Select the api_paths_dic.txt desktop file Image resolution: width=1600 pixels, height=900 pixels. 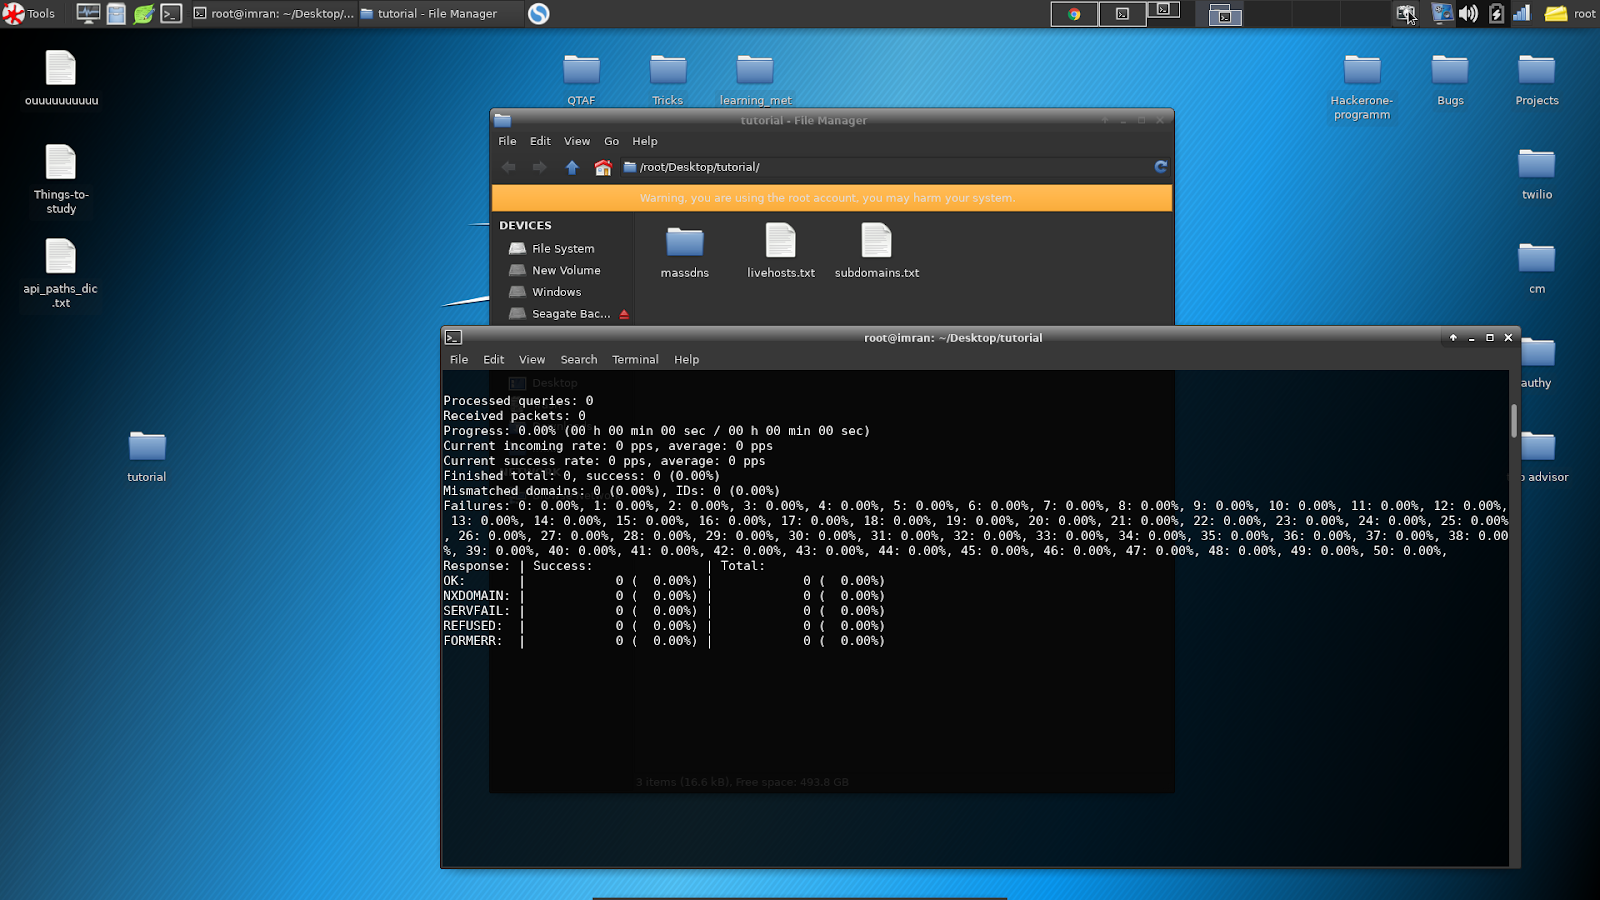coord(61,273)
